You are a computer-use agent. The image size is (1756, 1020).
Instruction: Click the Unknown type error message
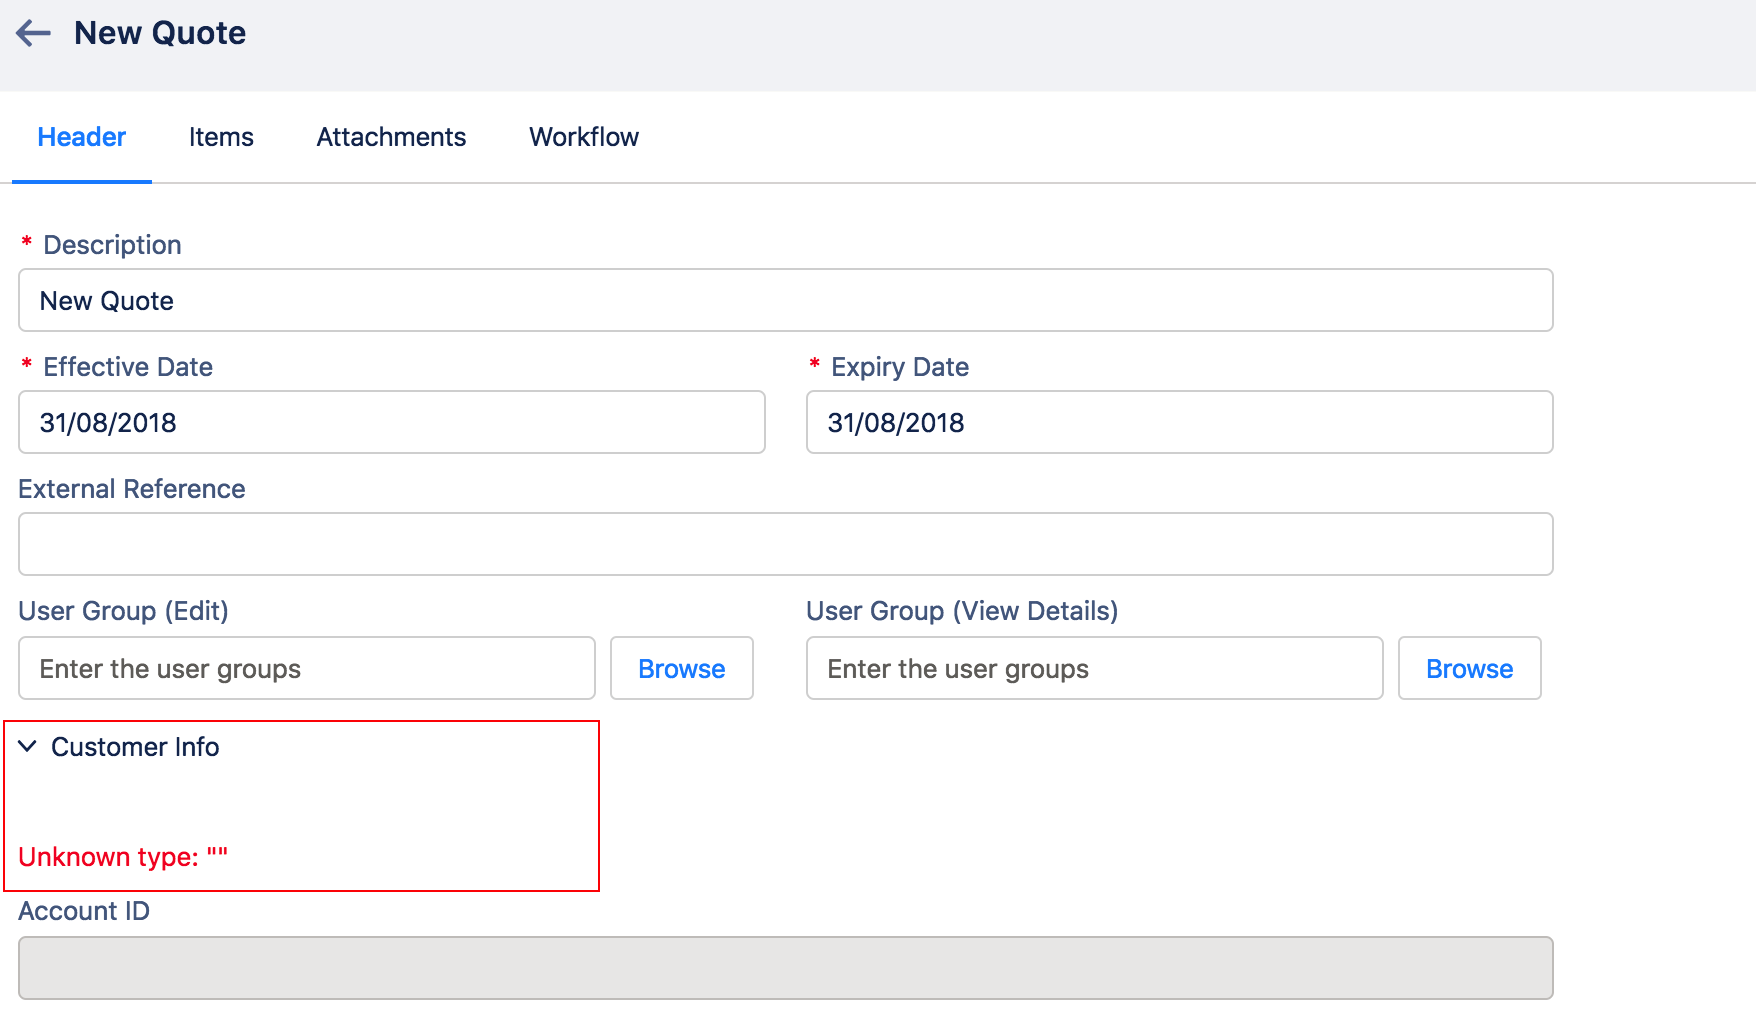click(123, 857)
